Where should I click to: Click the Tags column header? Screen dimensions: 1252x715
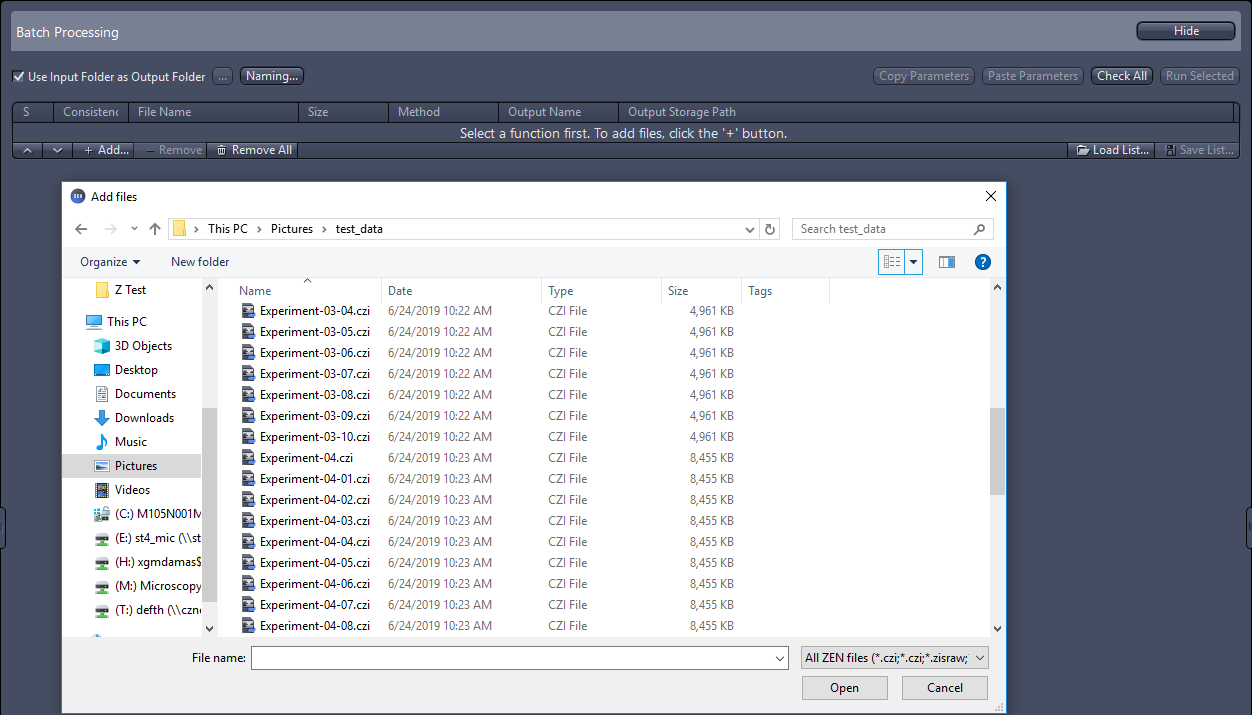(785, 291)
